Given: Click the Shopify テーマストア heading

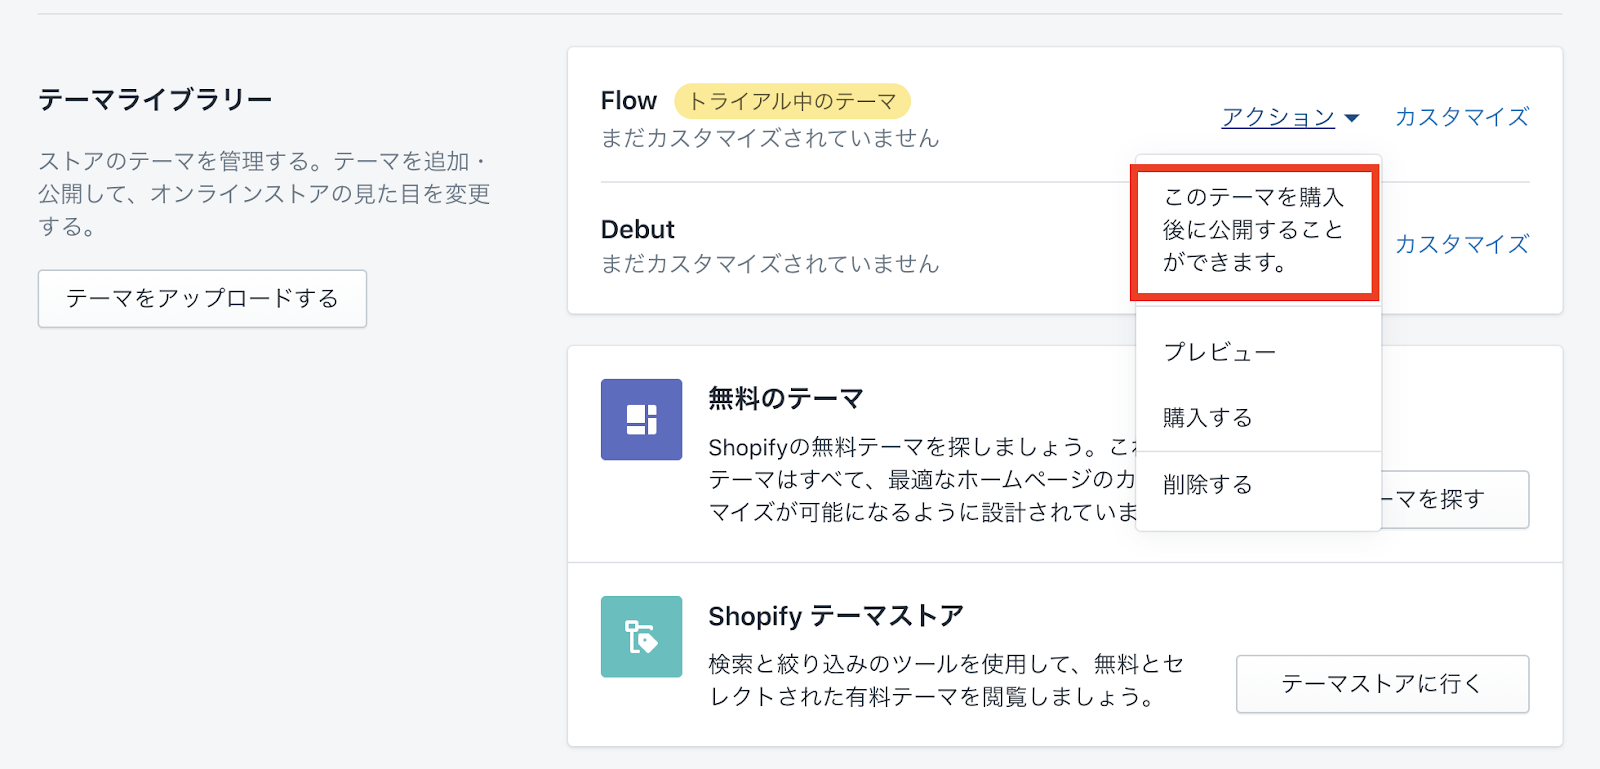Looking at the screenshot, I should tap(835, 616).
